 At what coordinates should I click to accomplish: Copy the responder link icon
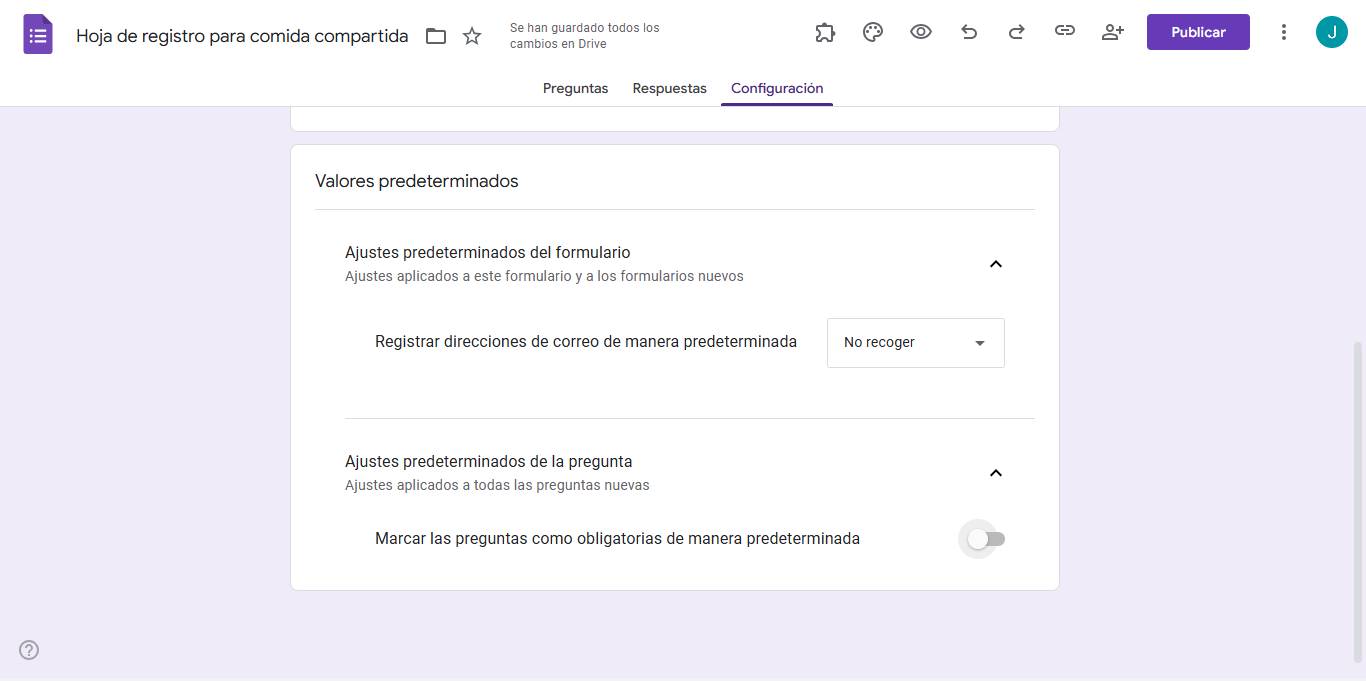(x=1064, y=31)
